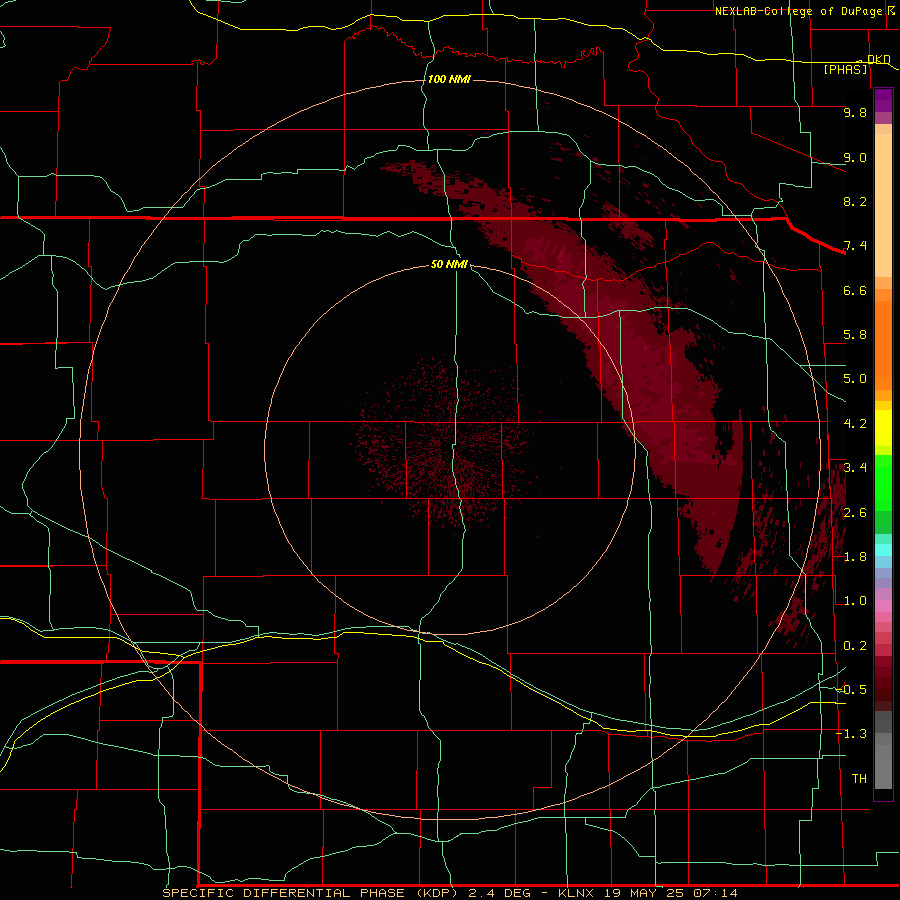Click the NEXLAB-College of DuPage credit text

(798, 11)
